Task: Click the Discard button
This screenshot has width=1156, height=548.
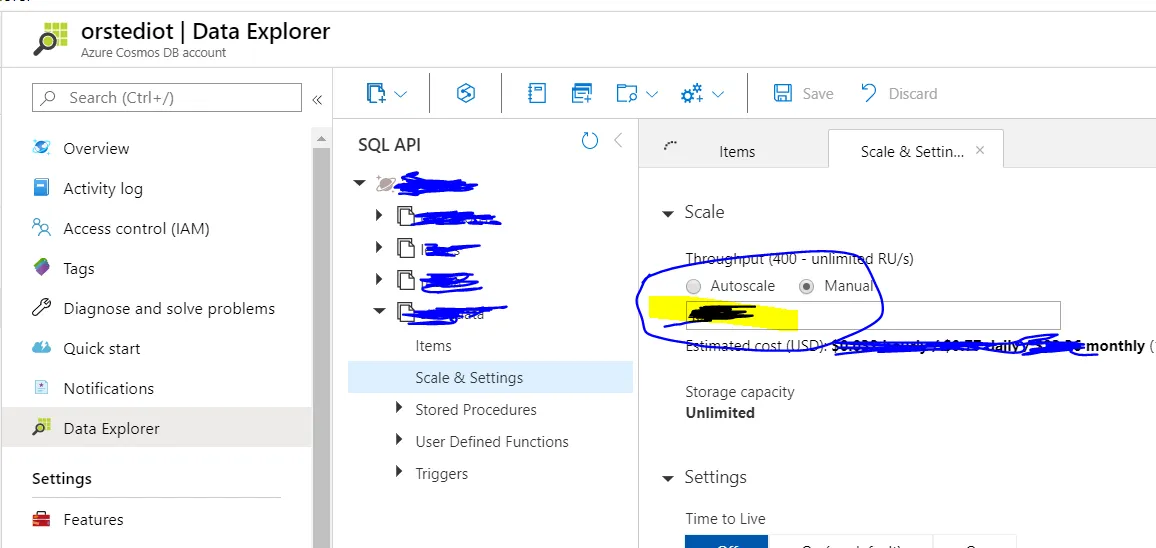Action: pos(899,94)
